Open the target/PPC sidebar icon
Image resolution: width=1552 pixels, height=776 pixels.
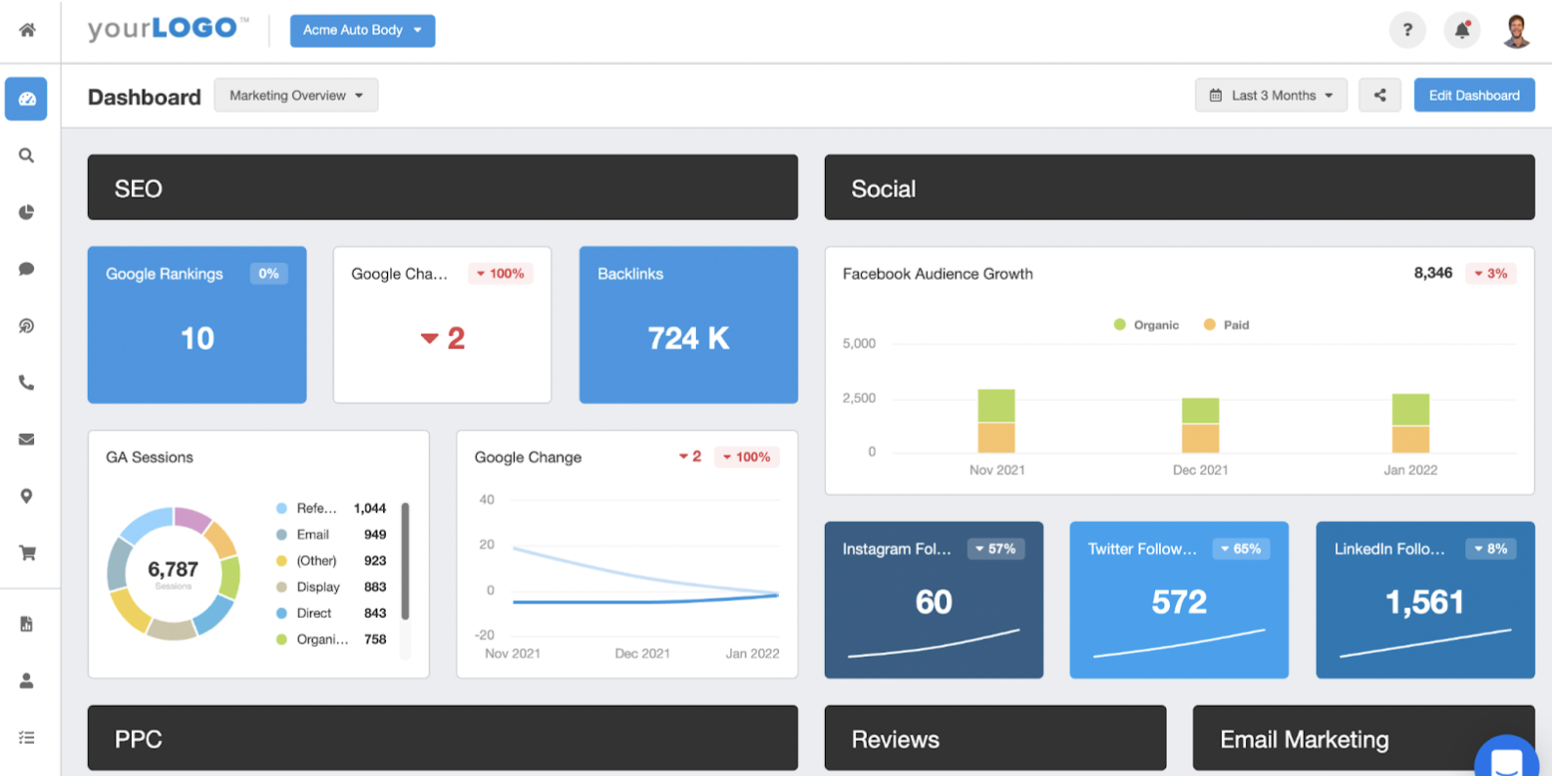(x=27, y=326)
